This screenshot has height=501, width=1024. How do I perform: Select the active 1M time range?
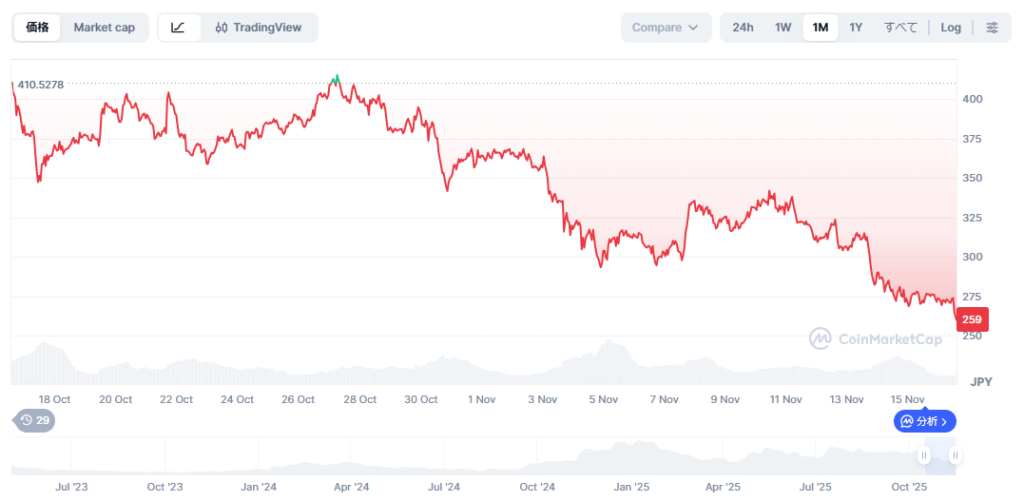[x=820, y=27]
